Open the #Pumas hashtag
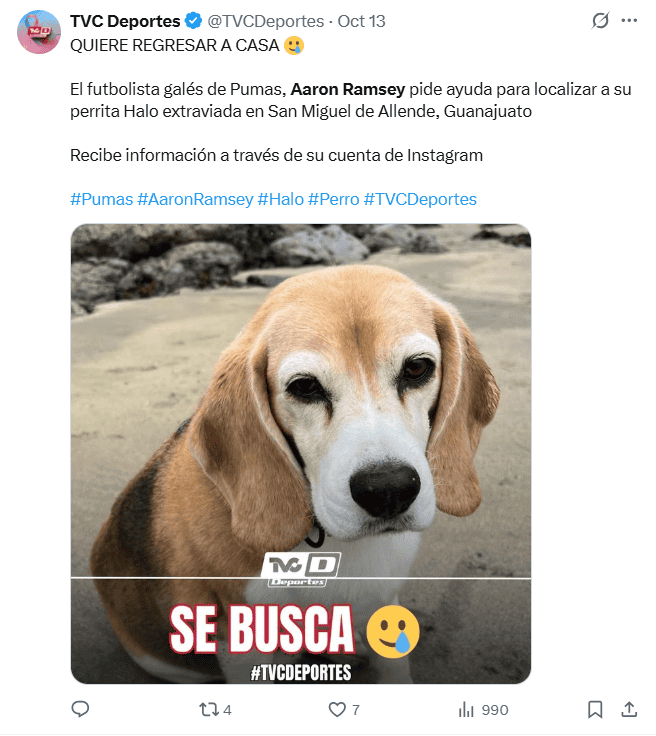Screen dimensions: 656x736 pos(101,199)
